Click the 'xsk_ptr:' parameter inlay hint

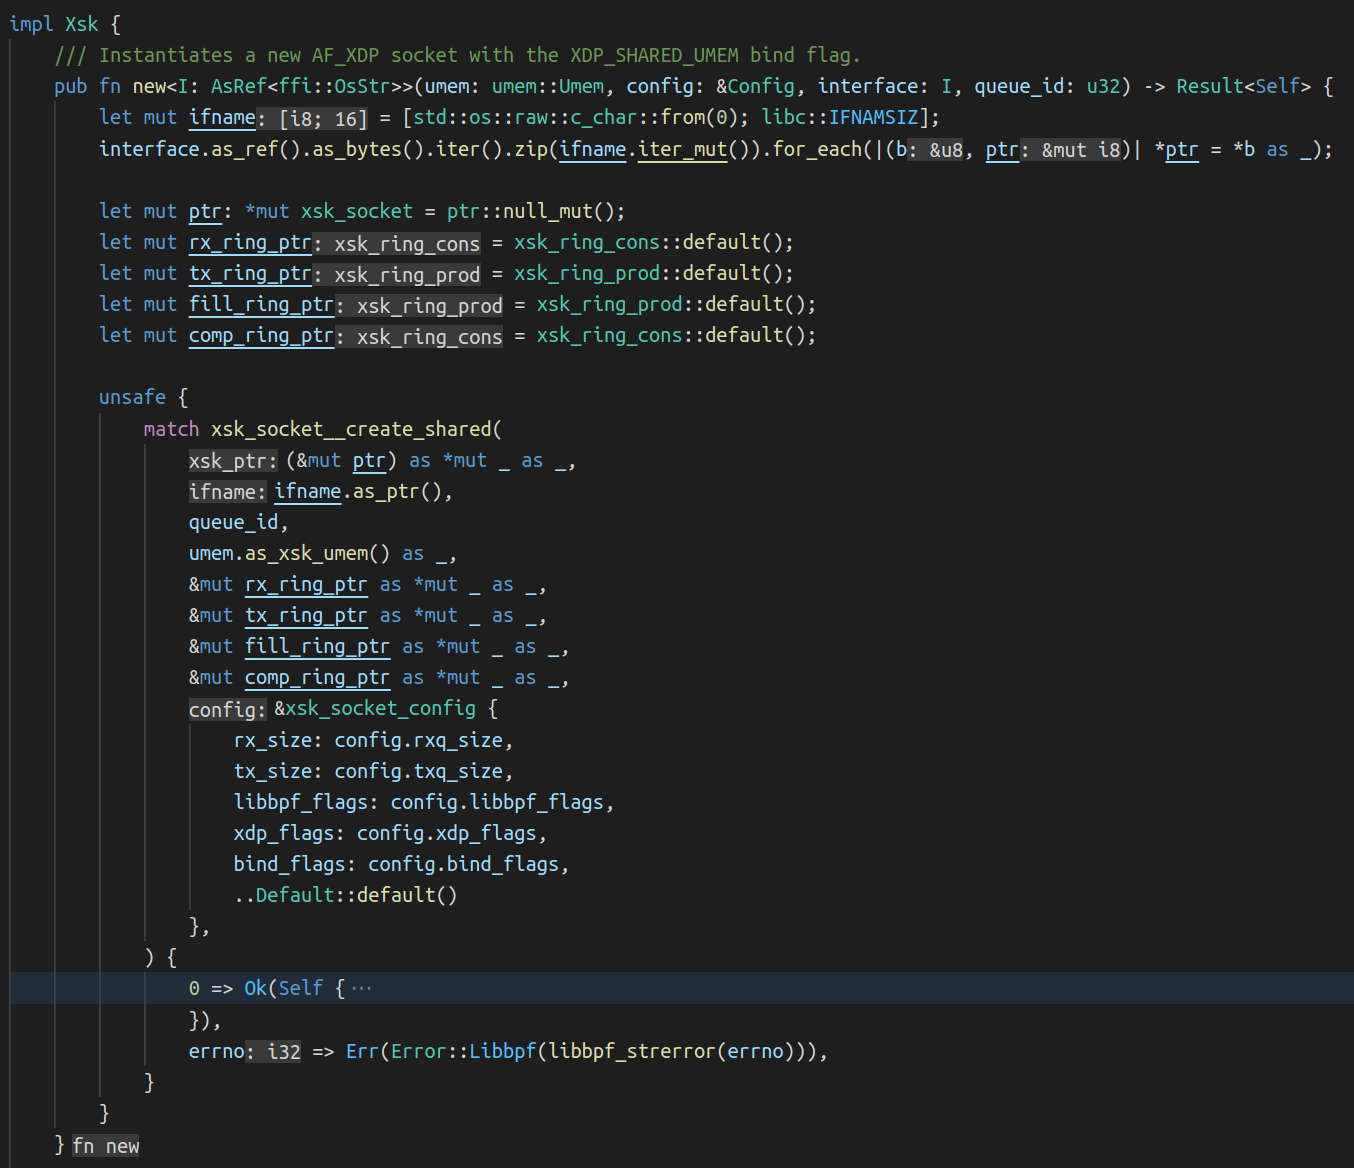click(x=233, y=461)
